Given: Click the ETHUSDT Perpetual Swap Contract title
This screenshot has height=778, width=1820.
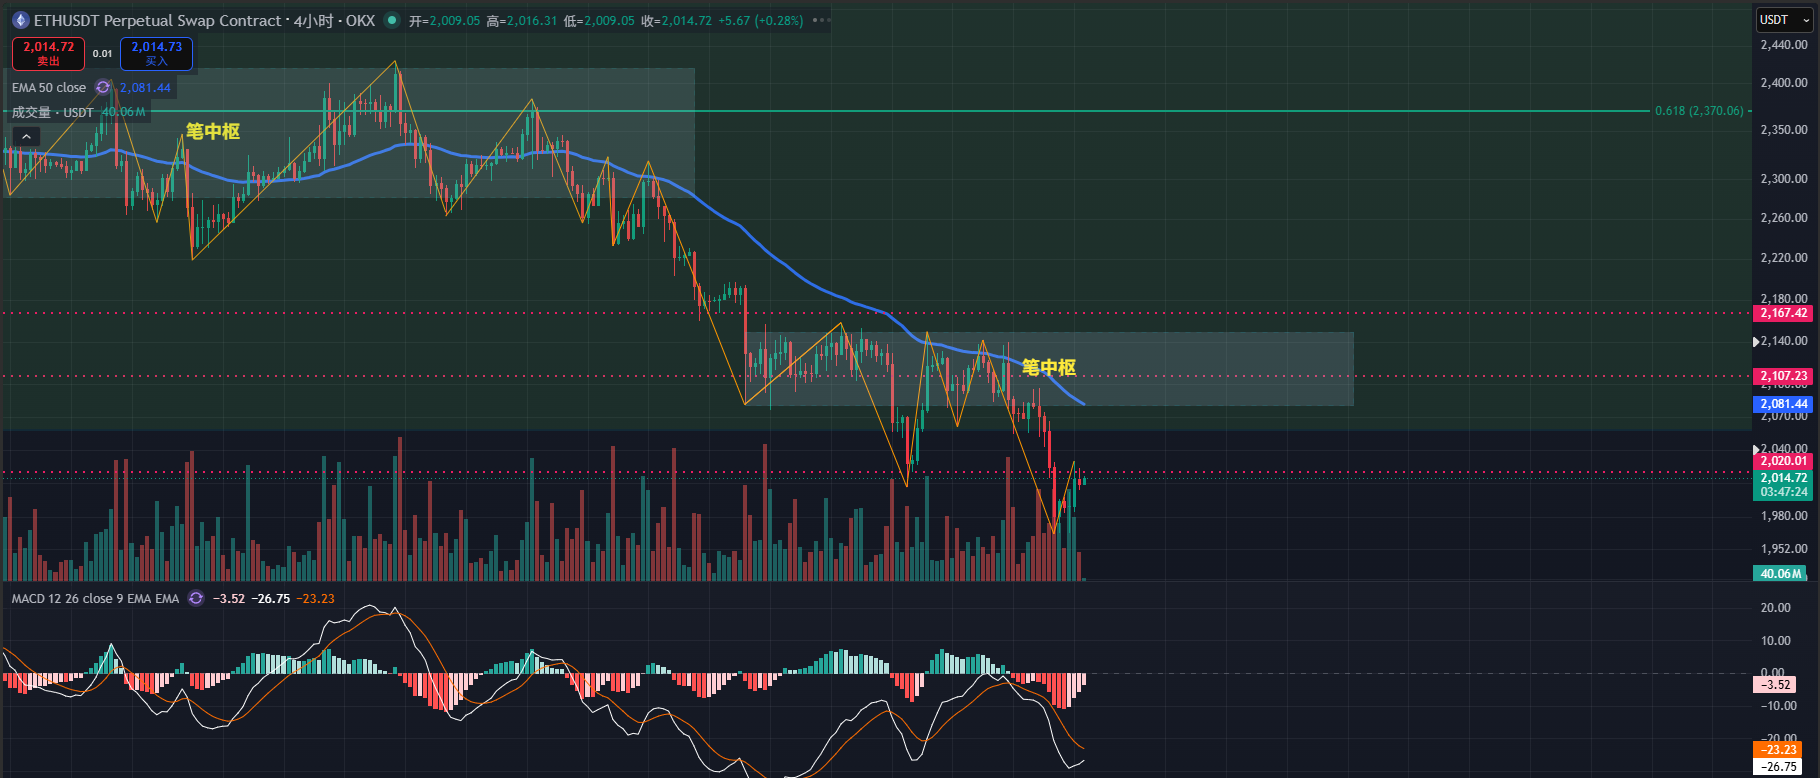Looking at the screenshot, I should pos(158,20).
